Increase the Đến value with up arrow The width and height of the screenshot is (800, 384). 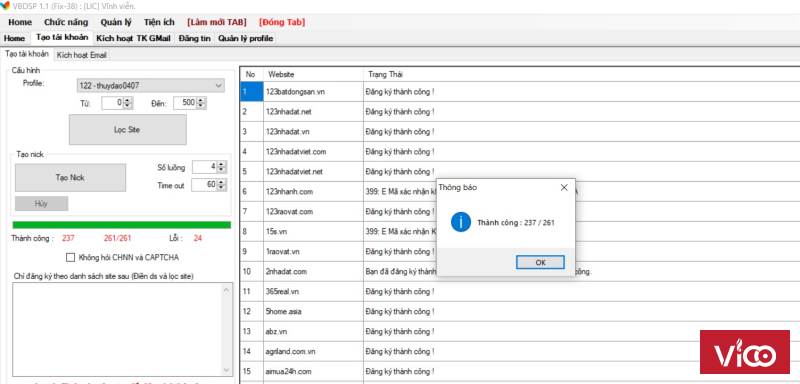click(x=201, y=100)
